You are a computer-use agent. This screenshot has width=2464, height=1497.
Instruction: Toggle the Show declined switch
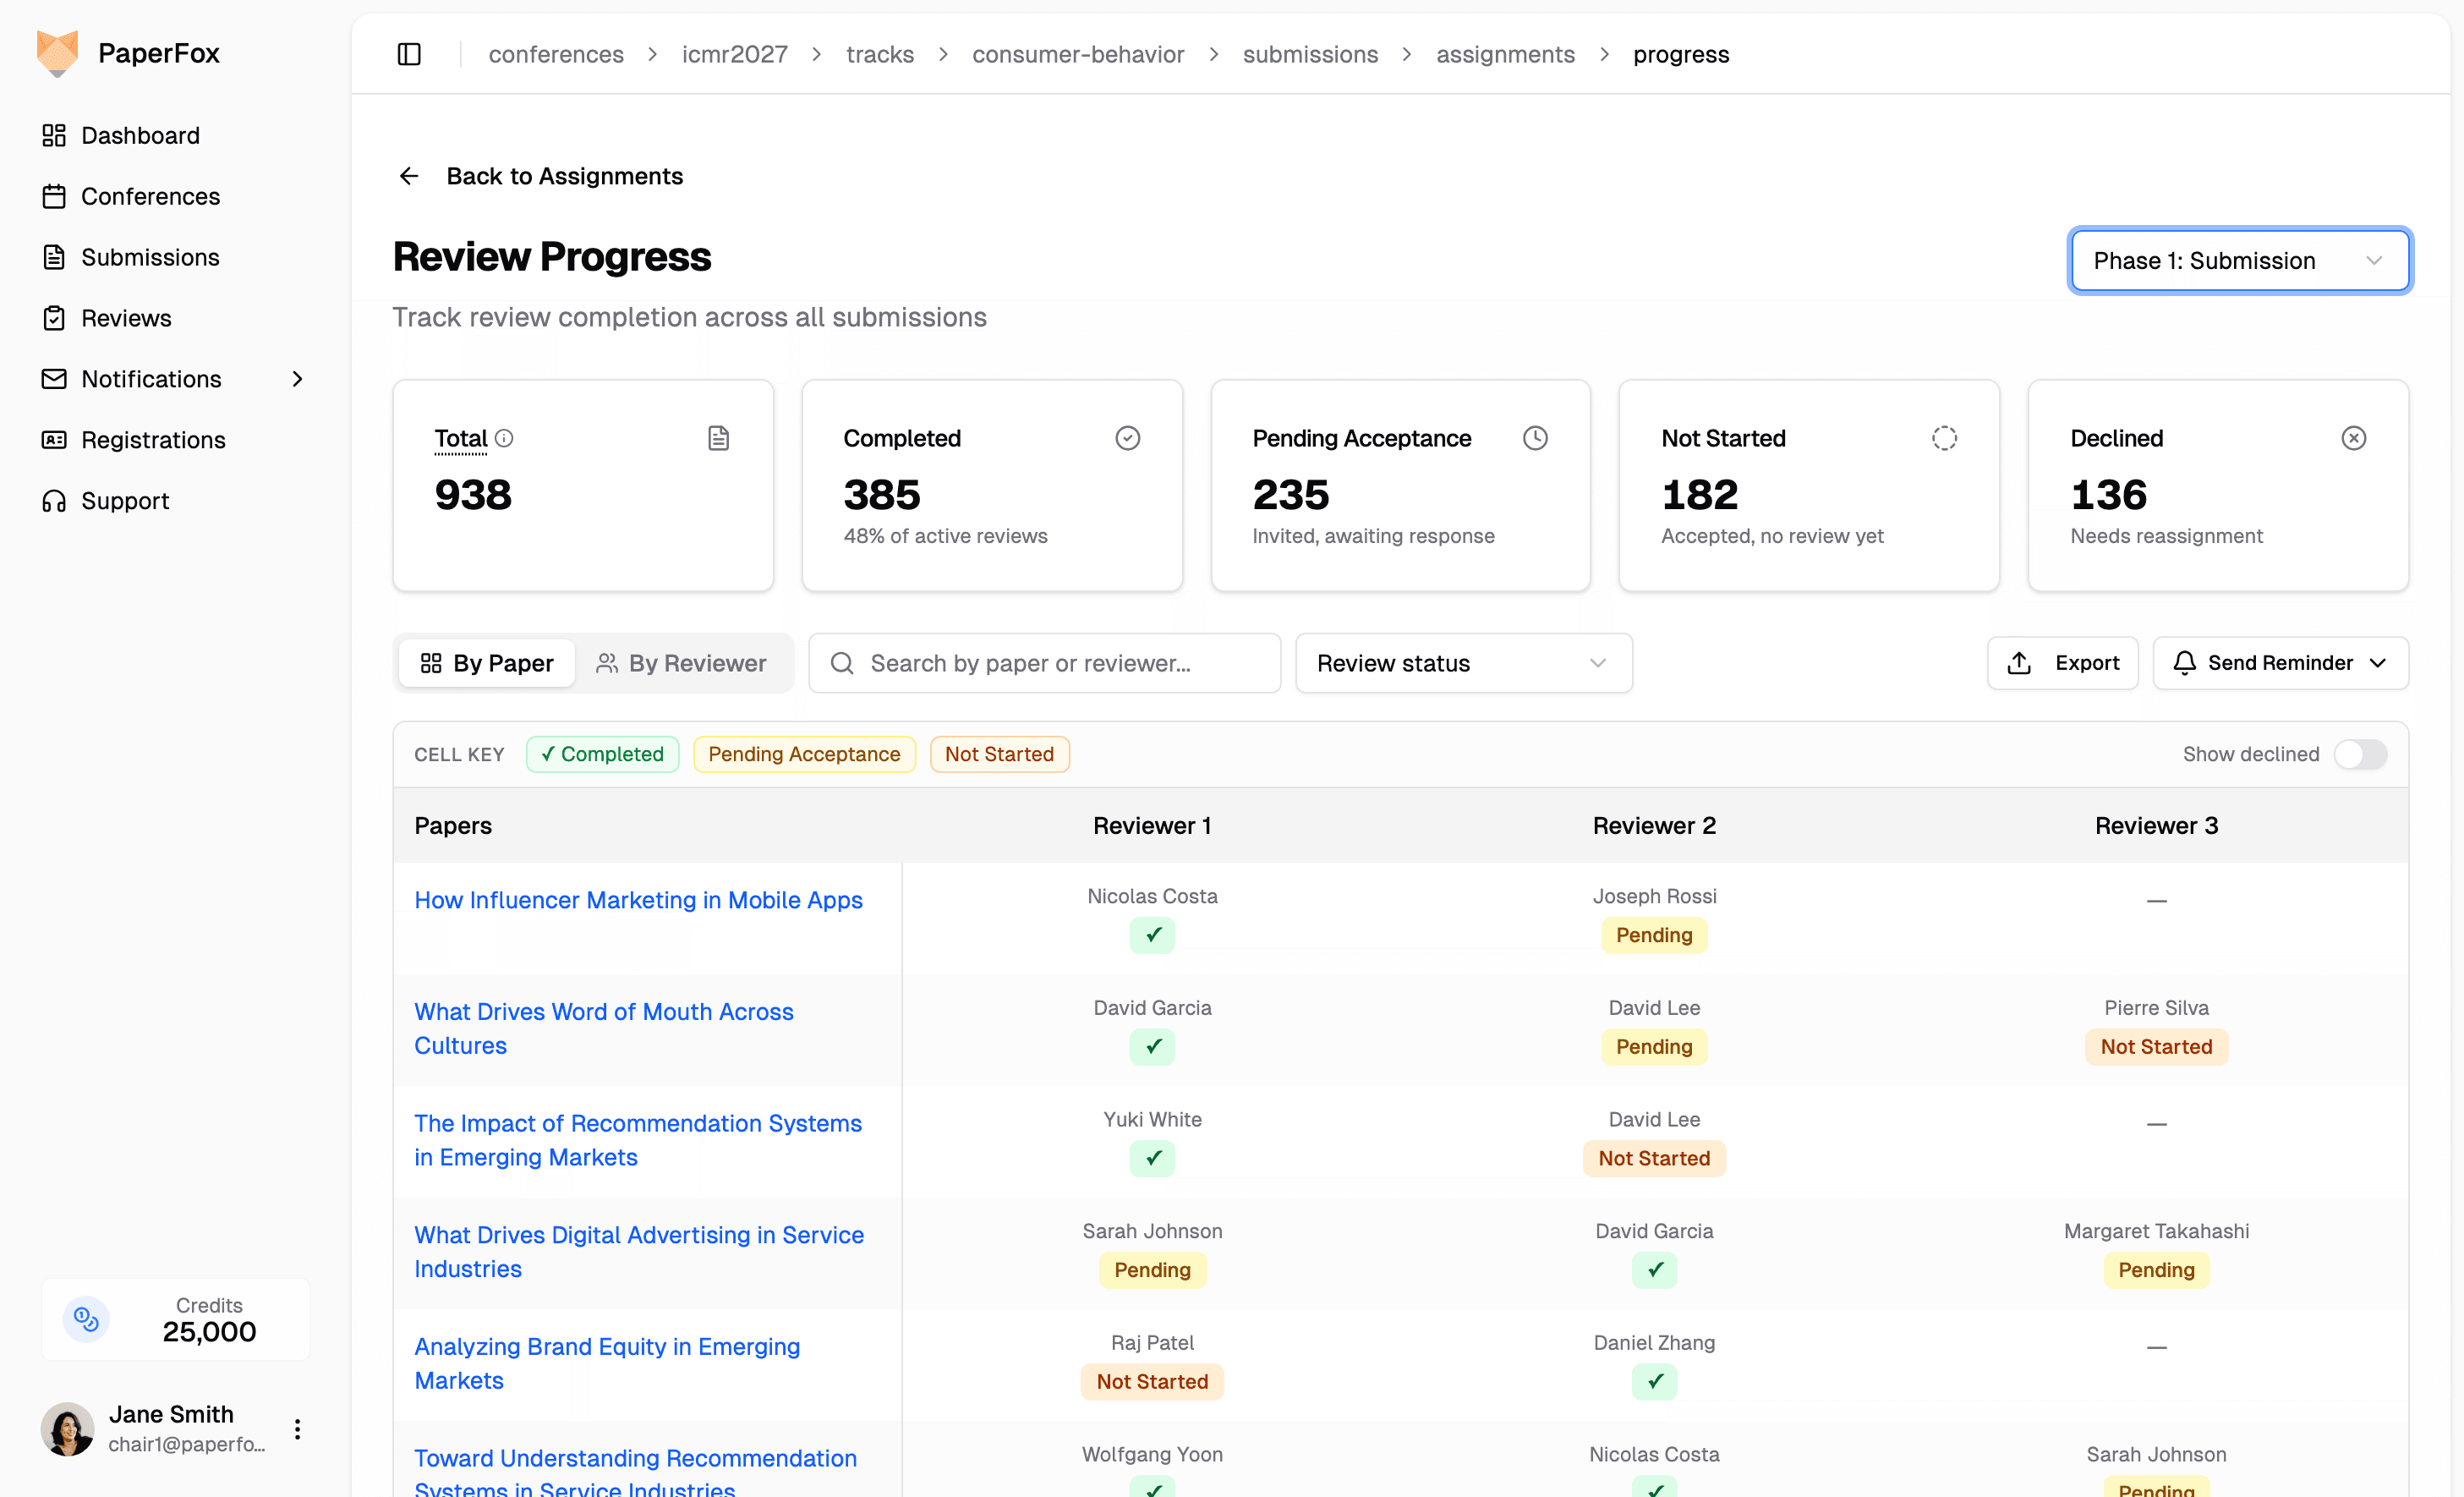(x=2360, y=754)
